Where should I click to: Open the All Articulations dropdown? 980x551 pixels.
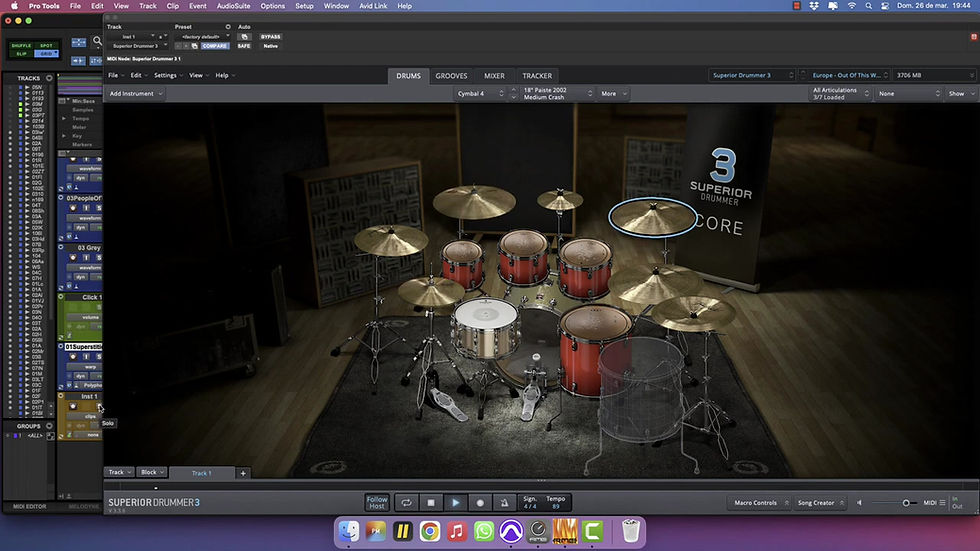839,94
